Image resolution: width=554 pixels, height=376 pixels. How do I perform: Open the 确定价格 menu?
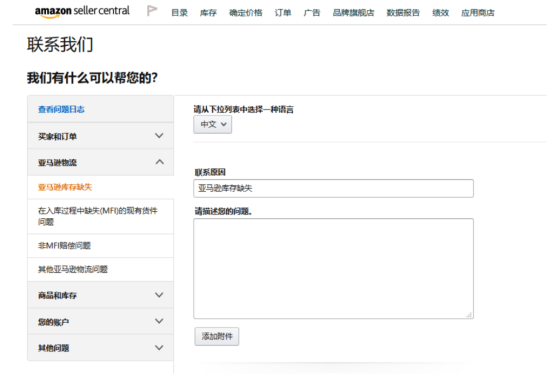tap(246, 13)
